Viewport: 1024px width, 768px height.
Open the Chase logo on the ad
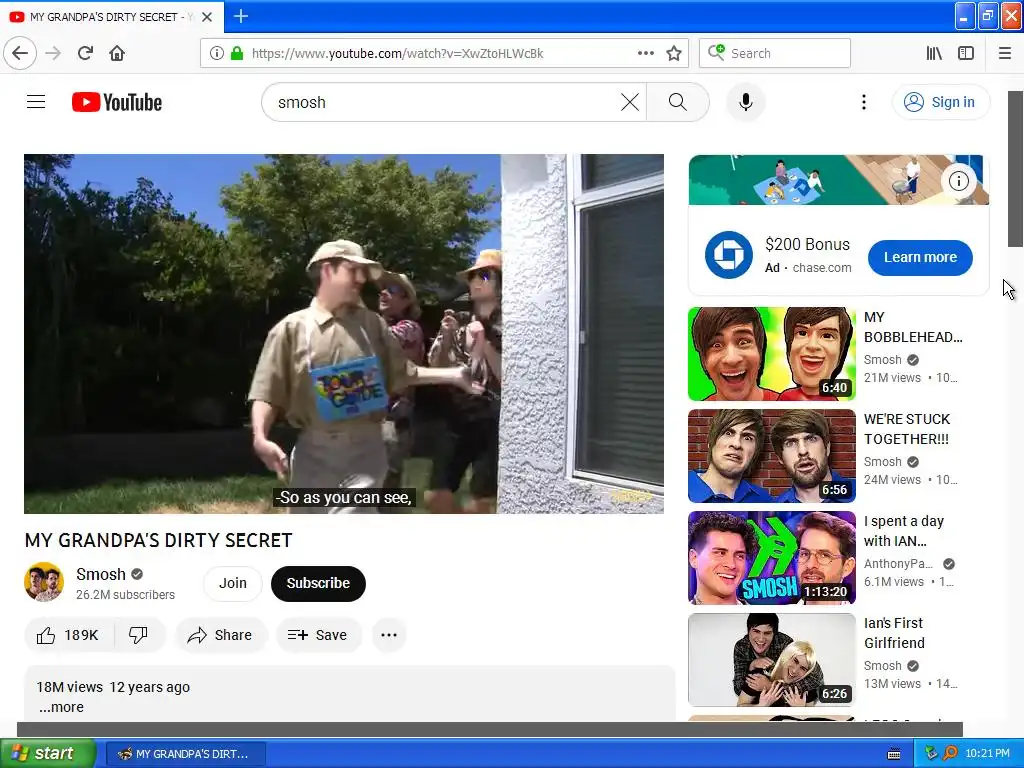728,255
